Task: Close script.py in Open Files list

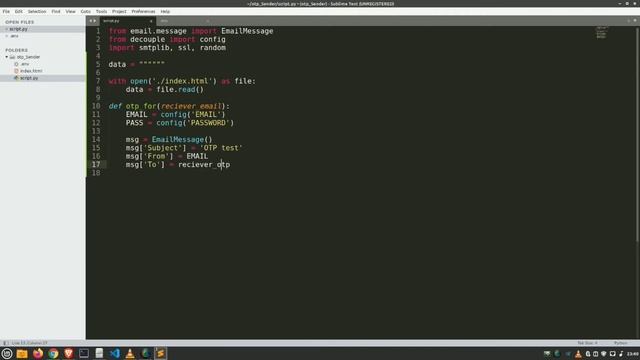Action: [7, 29]
